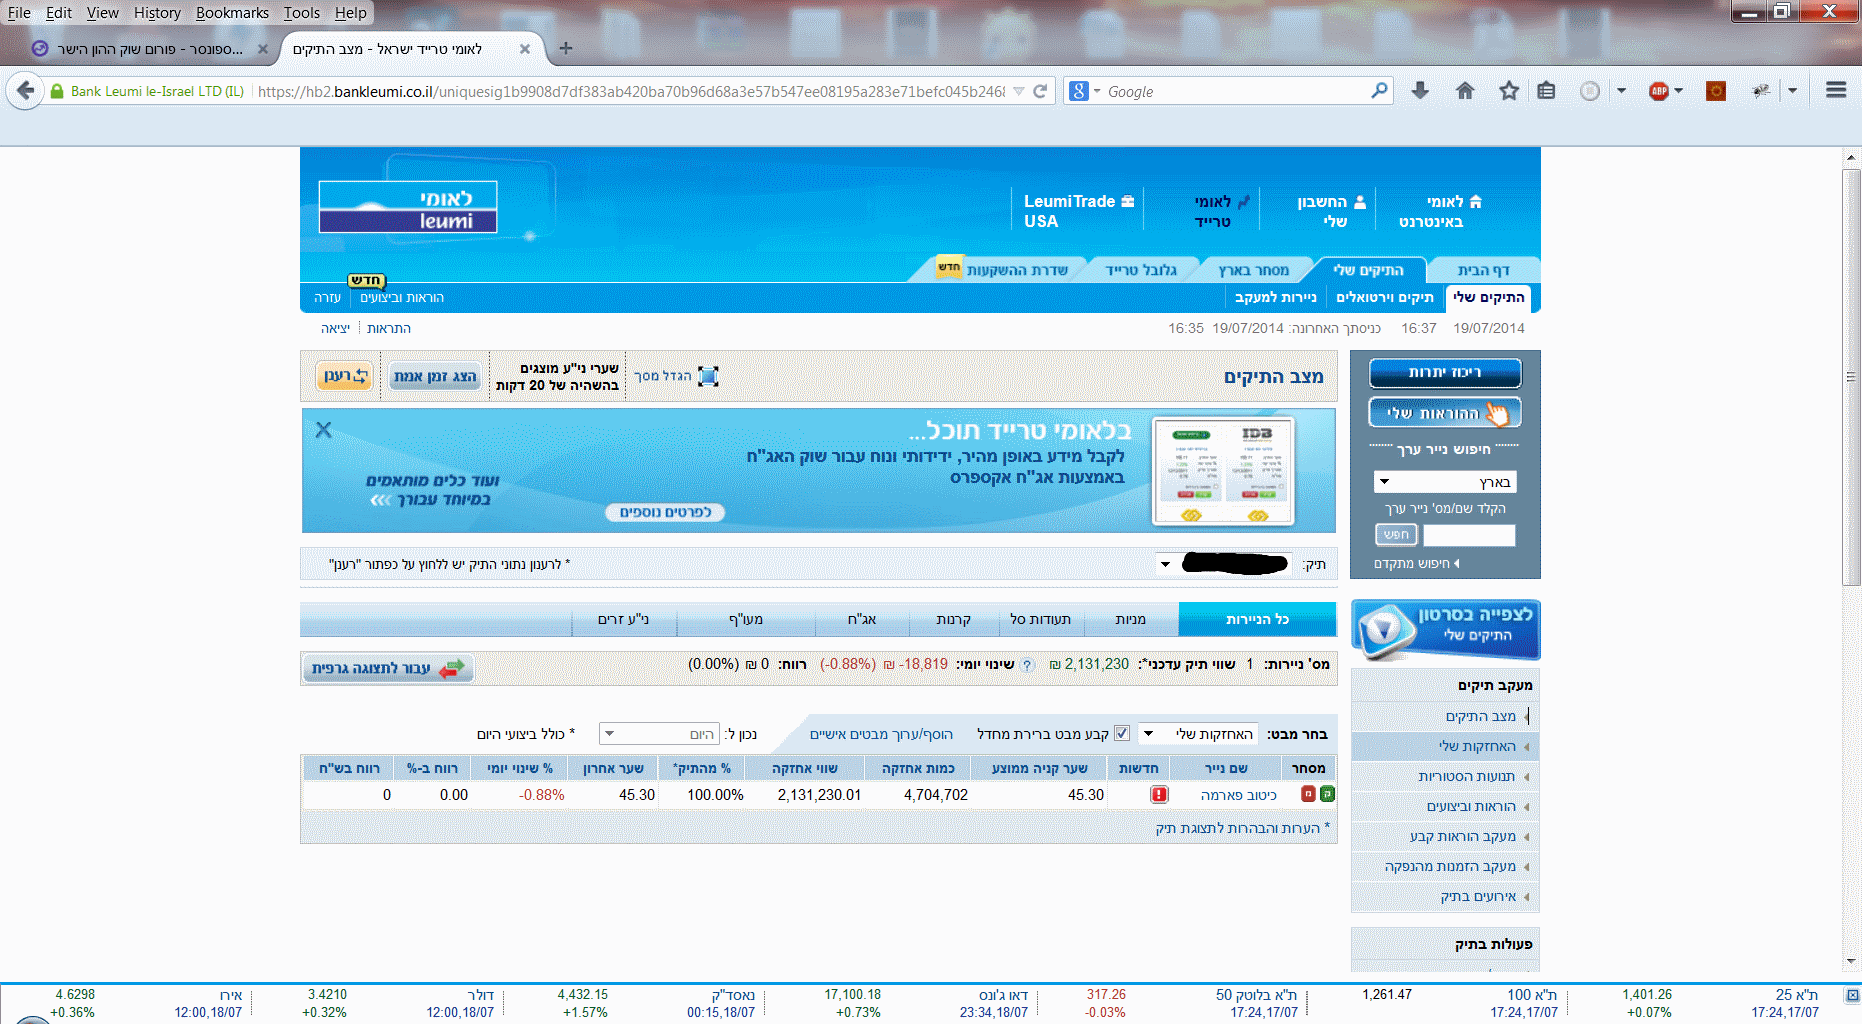This screenshot has width=1862, height=1024.
Task: Click the Firefox back navigation arrow
Action: coord(25,91)
